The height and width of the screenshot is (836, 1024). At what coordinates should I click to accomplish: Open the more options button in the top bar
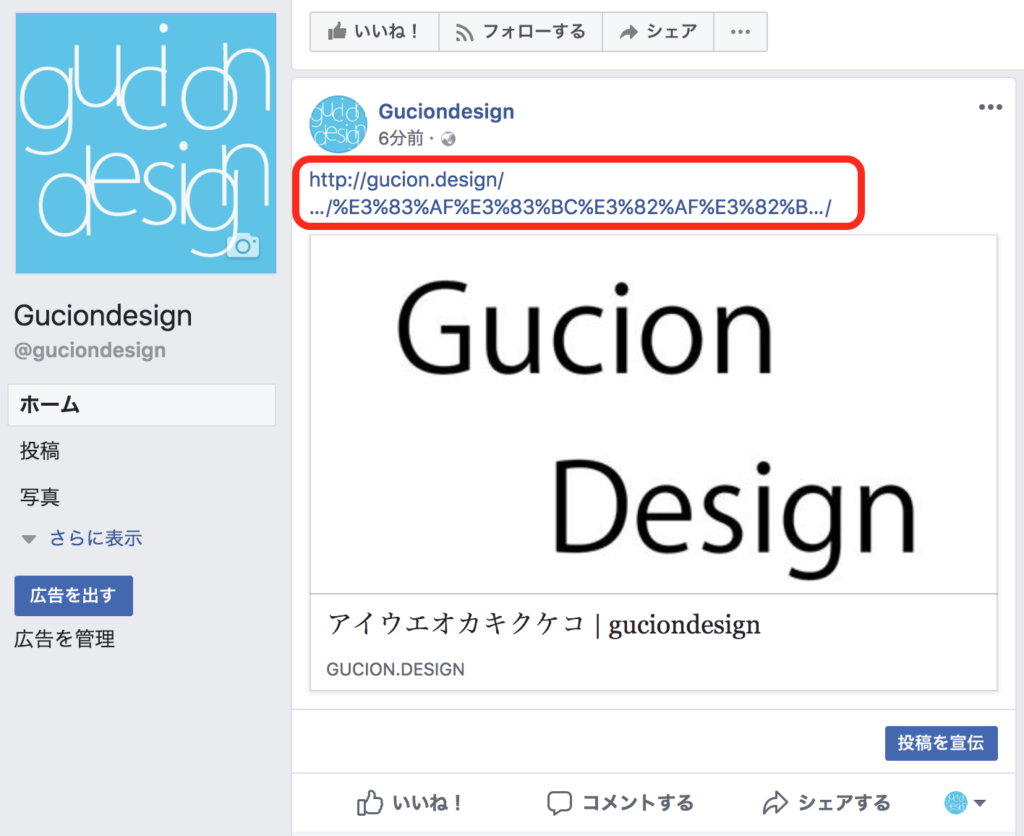[x=740, y=32]
